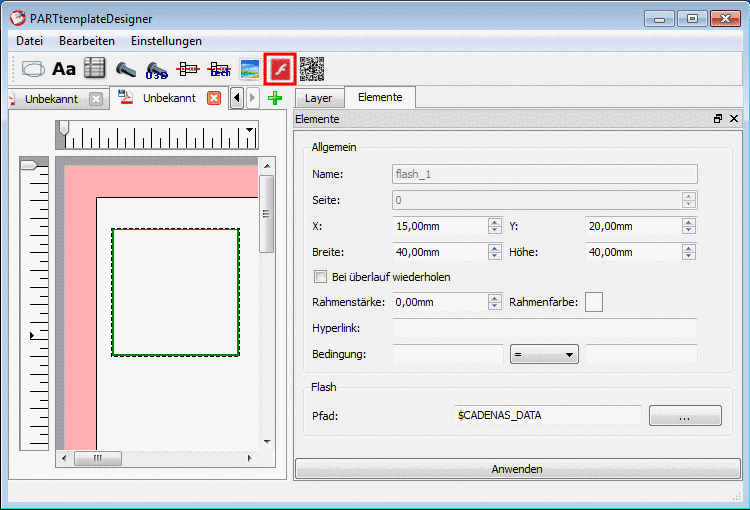Screen dimensions: 750x510
Task: Select the 3D part screw tool
Action: [126, 69]
